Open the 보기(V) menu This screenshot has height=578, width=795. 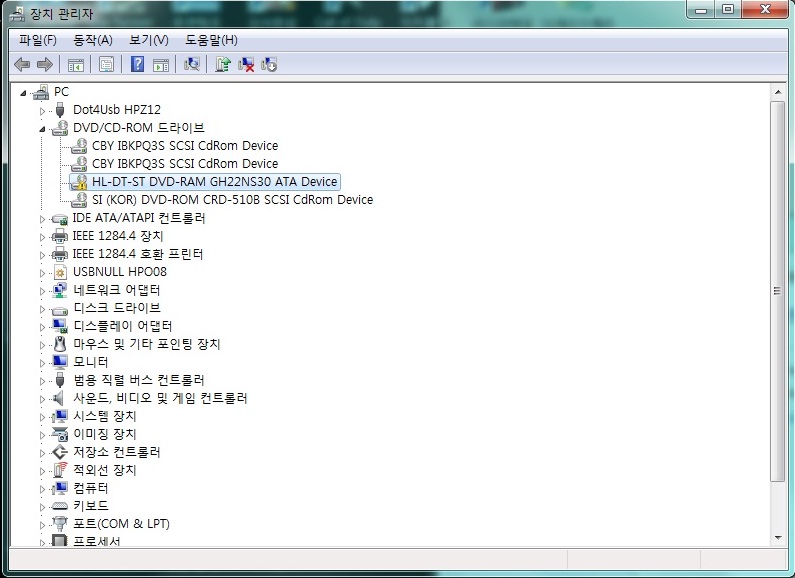pyautogui.click(x=149, y=40)
